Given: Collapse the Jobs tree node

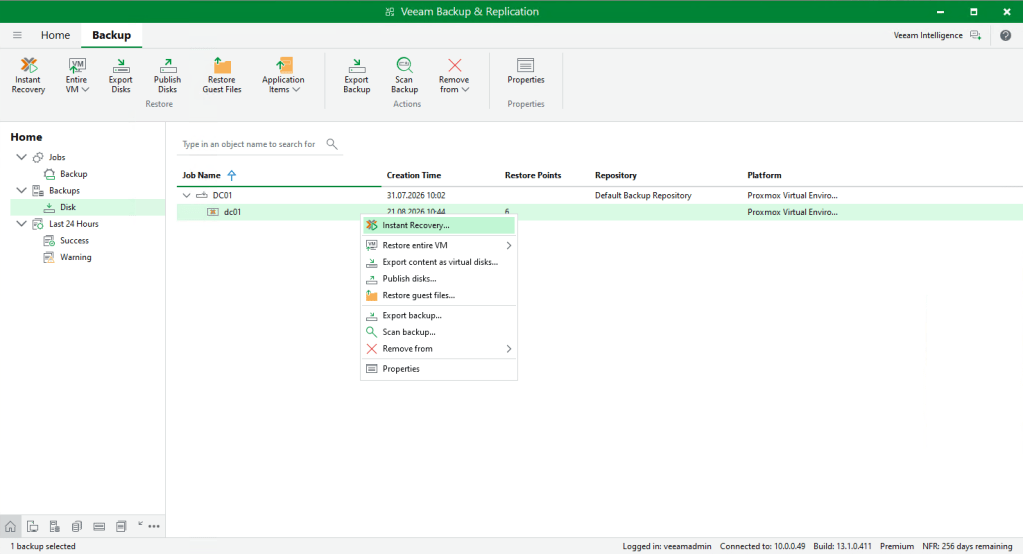Looking at the screenshot, I should tap(21, 157).
